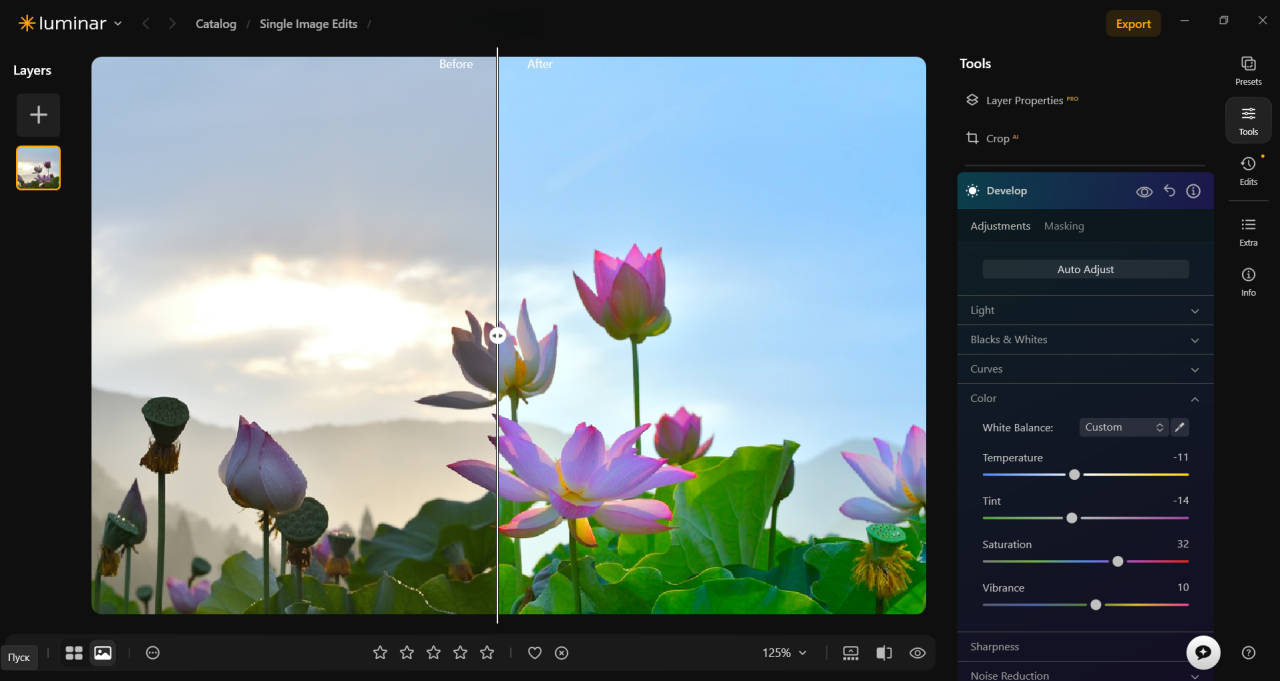The width and height of the screenshot is (1280, 681).
Task: Open the Presets panel icon
Action: coord(1248,70)
